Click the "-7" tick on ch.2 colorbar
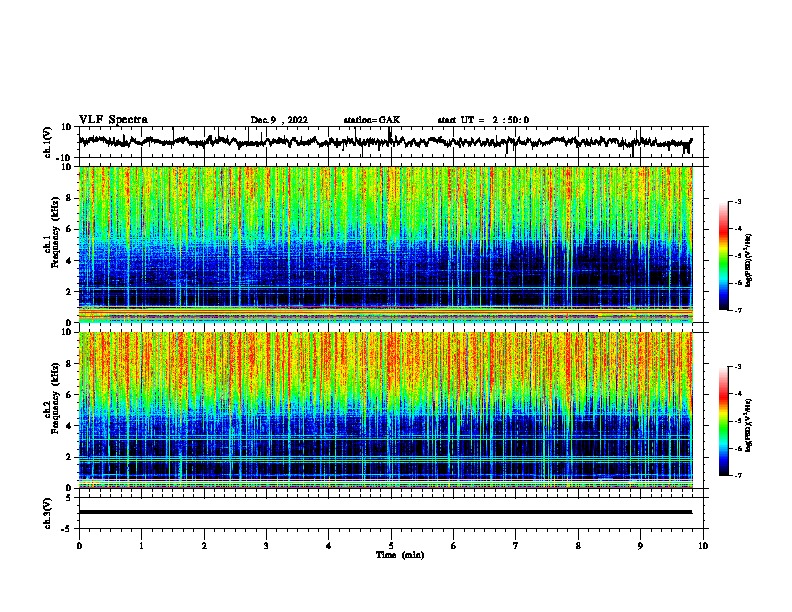792x612 pixels. [x=738, y=475]
